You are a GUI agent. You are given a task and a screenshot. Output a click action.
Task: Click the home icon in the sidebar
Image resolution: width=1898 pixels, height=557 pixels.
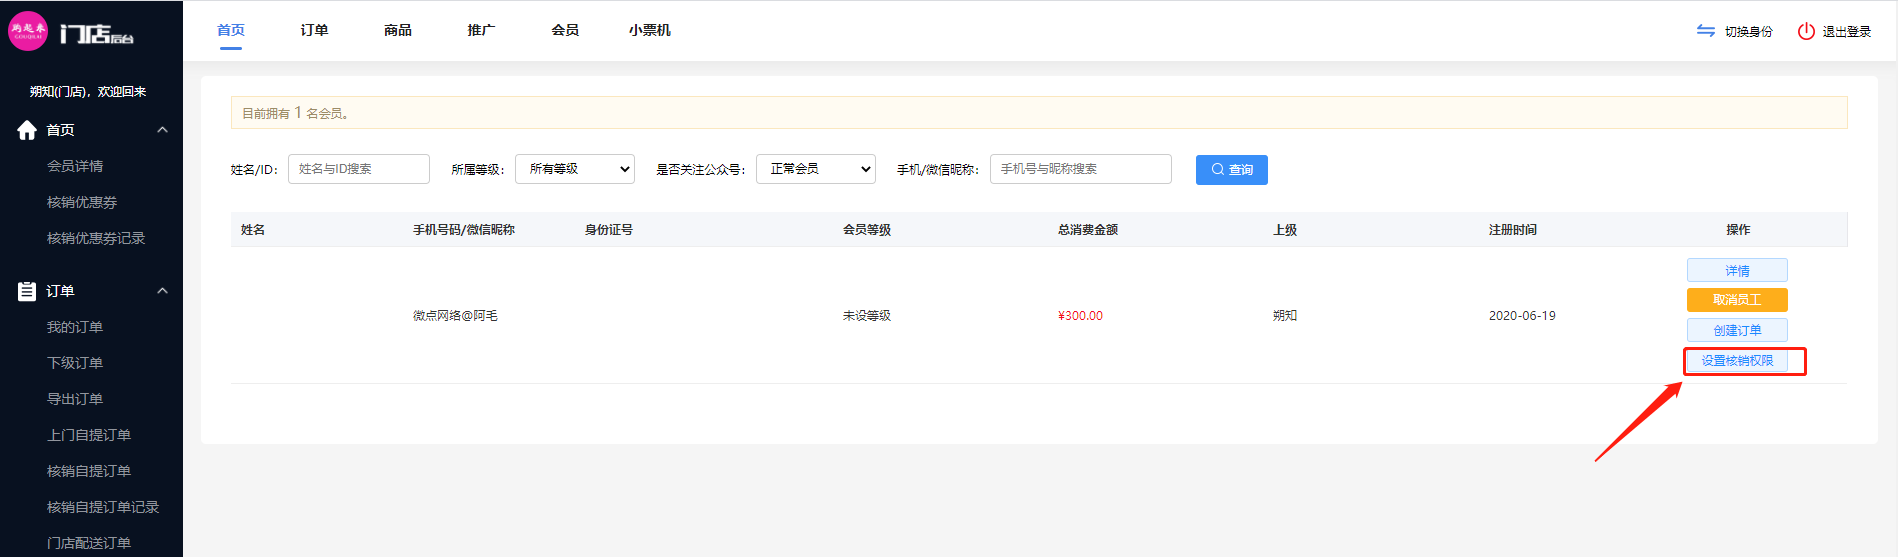pyautogui.click(x=27, y=130)
